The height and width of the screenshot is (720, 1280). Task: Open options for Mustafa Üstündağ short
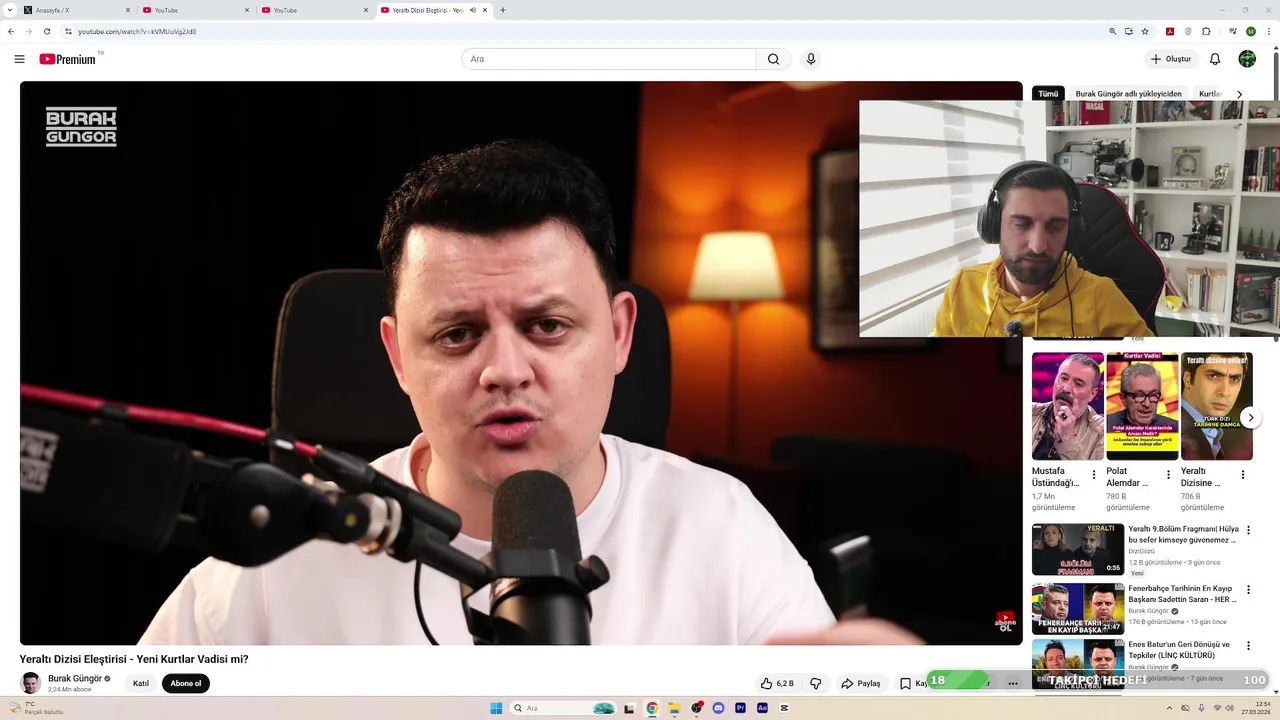(x=1094, y=475)
